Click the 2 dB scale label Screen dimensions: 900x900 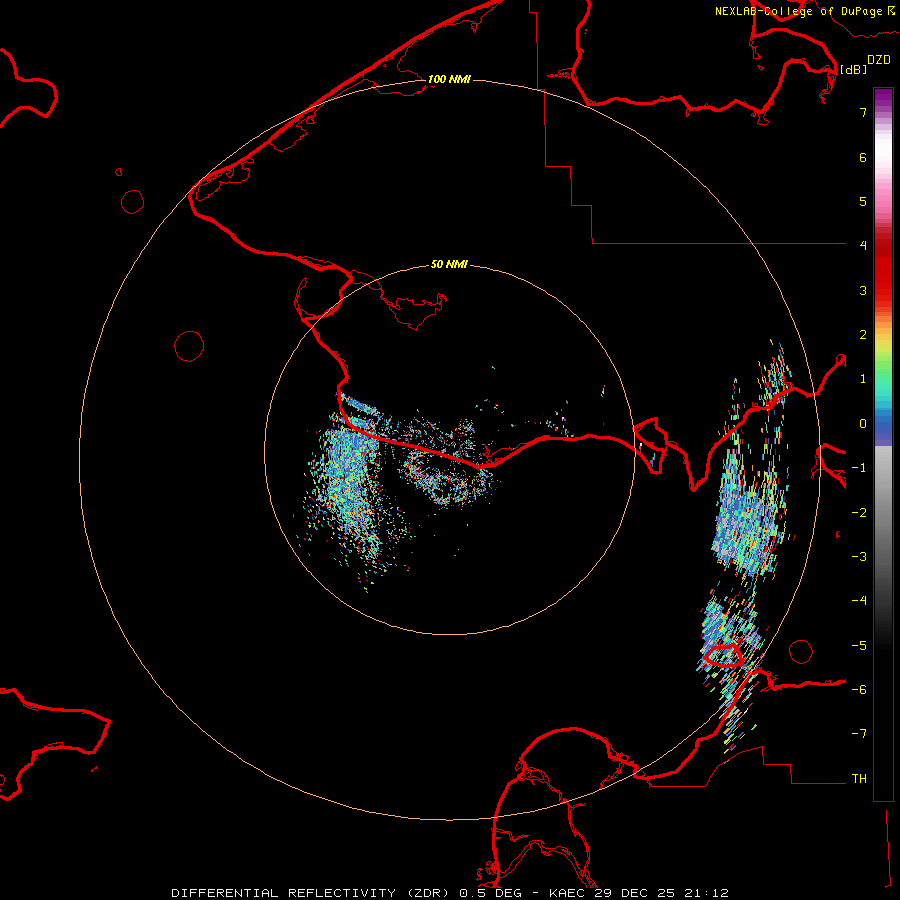coord(863,335)
